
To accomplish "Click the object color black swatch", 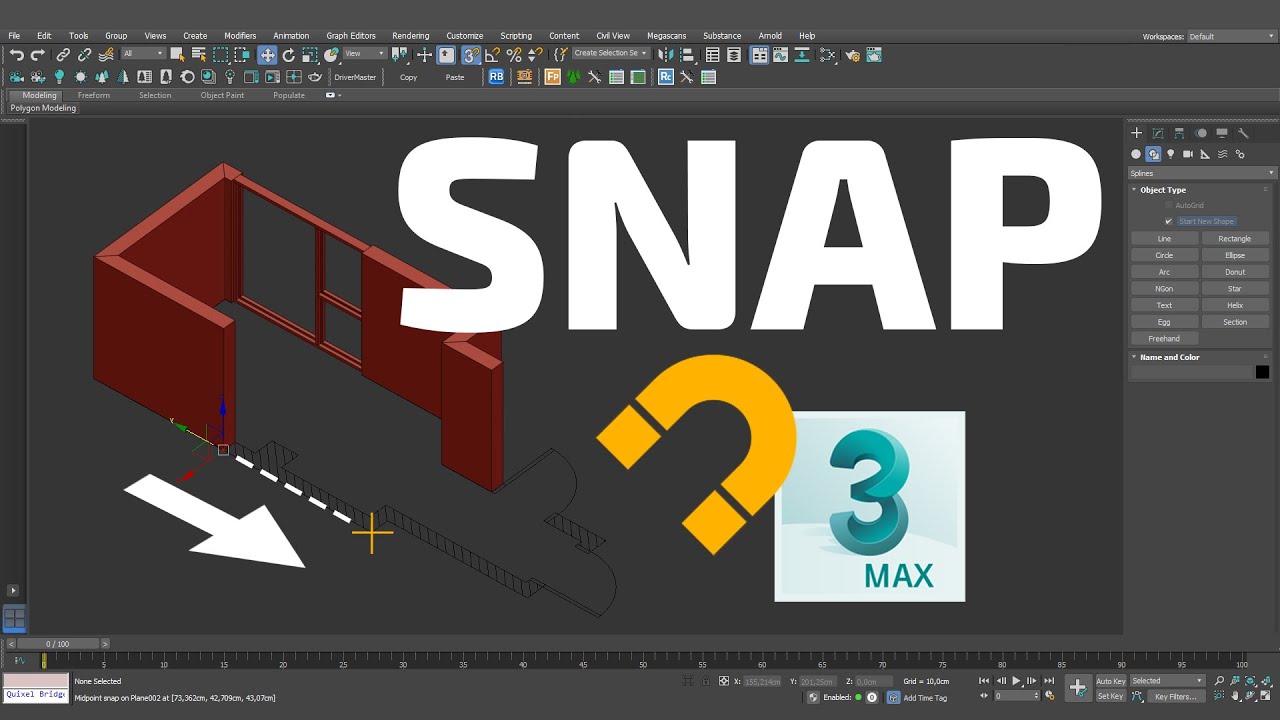I will click(1262, 372).
